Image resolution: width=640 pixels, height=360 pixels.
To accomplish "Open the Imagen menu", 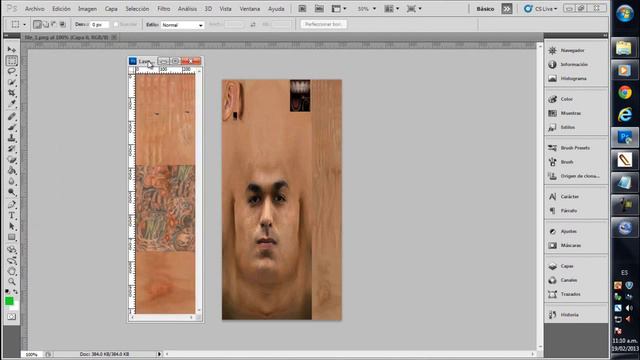I will 87,9.
